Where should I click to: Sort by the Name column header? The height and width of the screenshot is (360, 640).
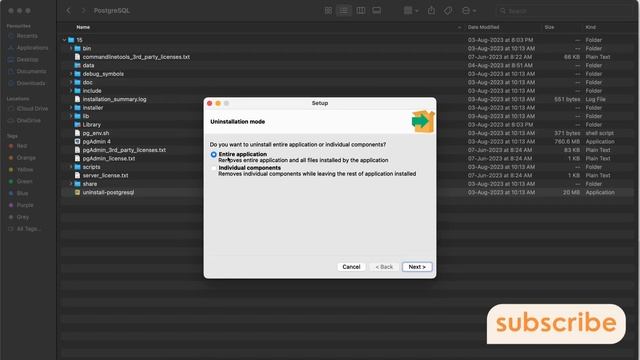[x=83, y=27]
